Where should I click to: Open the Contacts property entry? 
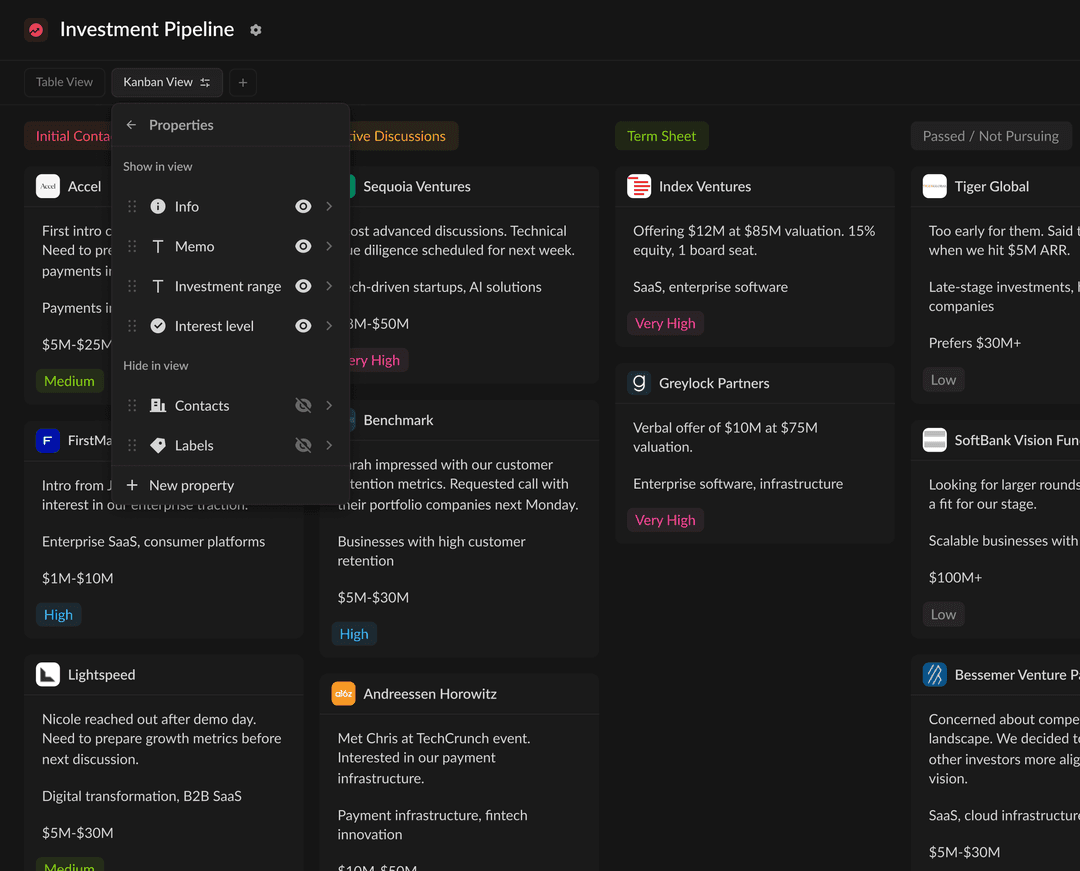tap(230, 406)
